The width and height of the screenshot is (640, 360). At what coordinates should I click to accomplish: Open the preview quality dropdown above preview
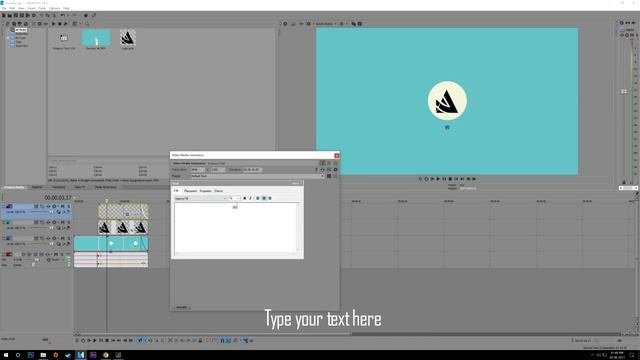[325, 24]
